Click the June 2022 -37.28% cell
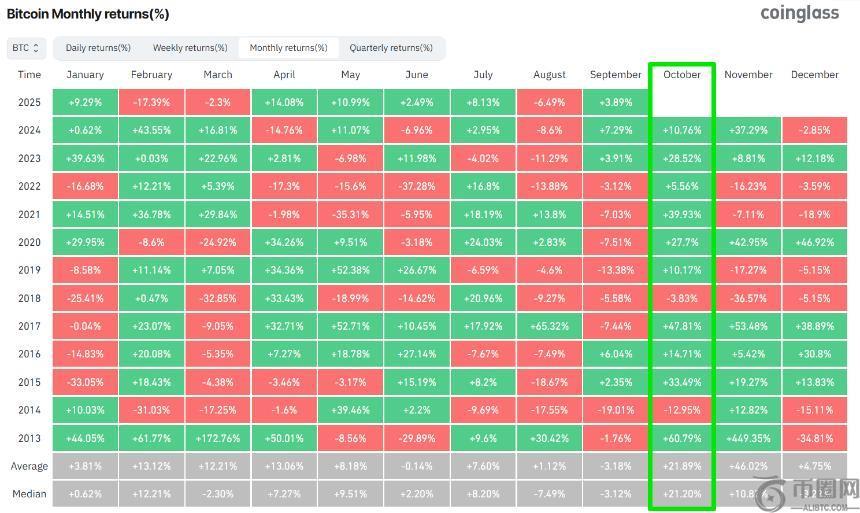The height and width of the screenshot is (513, 860). click(x=417, y=186)
